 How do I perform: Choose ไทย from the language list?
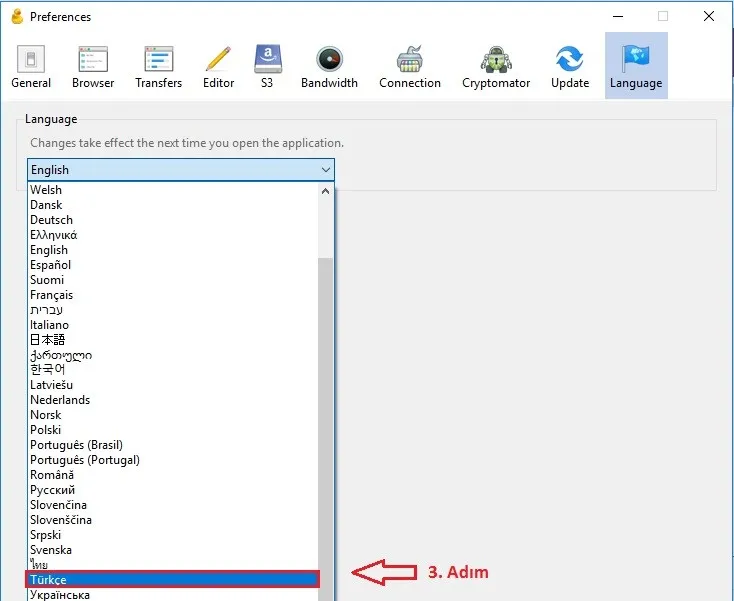[173, 564]
